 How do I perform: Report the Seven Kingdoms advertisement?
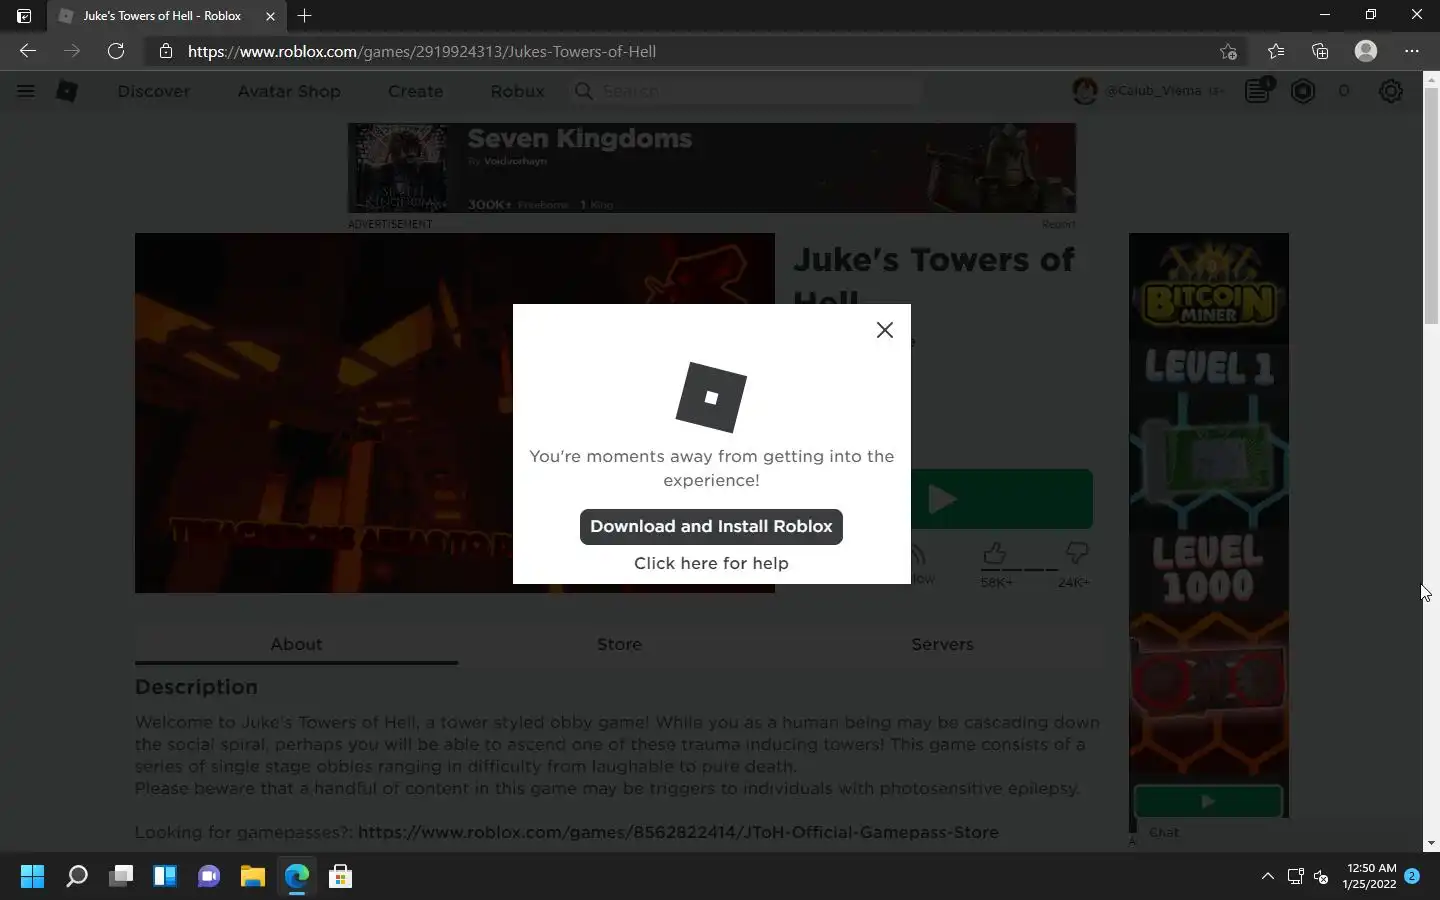1059,224
